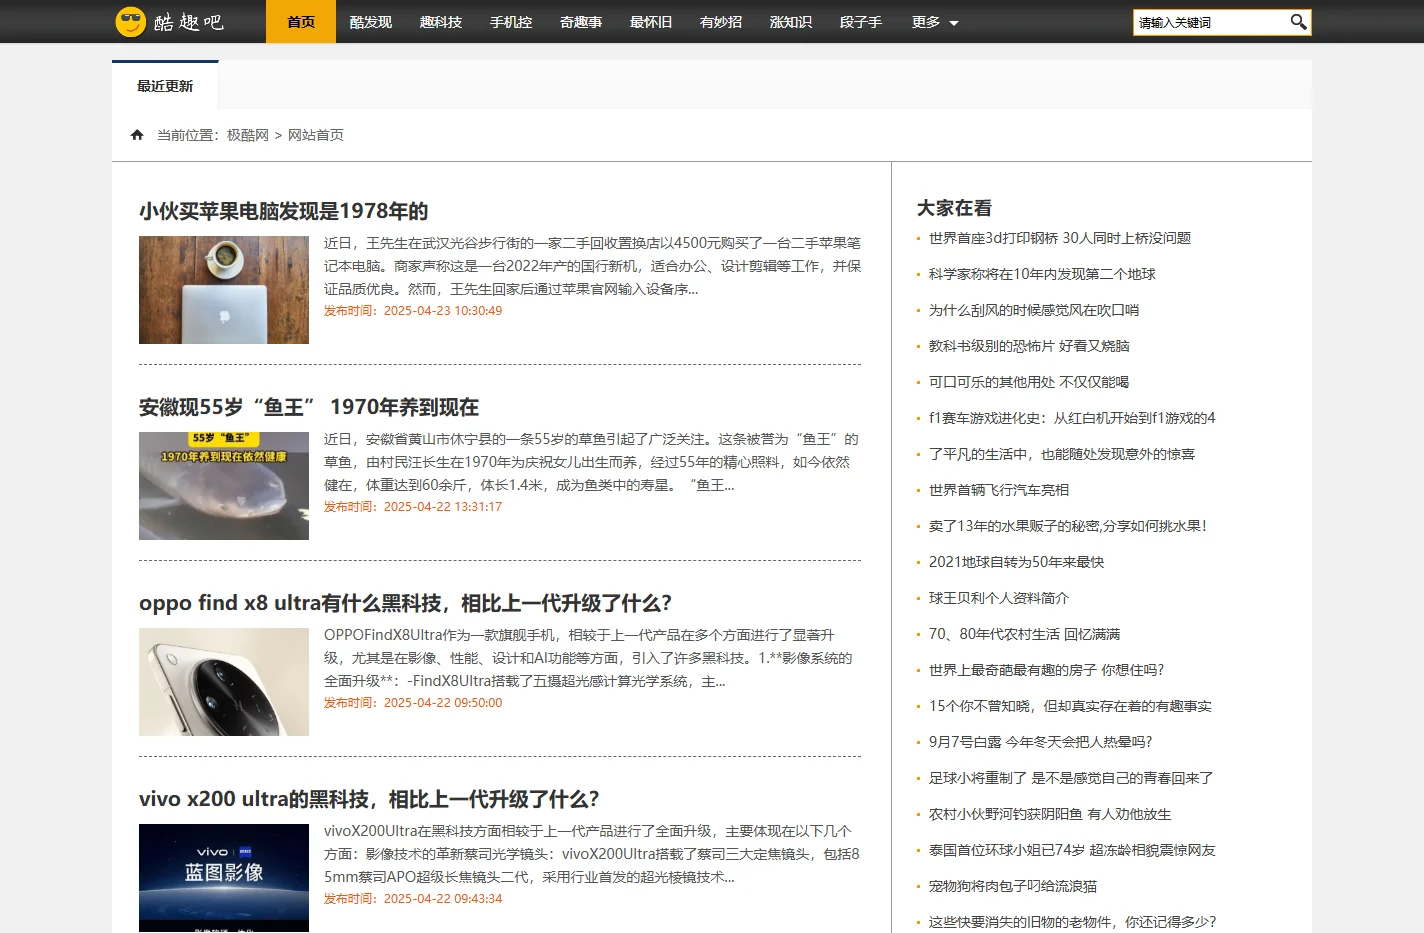Screen dimensions: 1424x933
Task: Open 卖了13年的水果贩子的秘密 link
Action: (x=1068, y=526)
